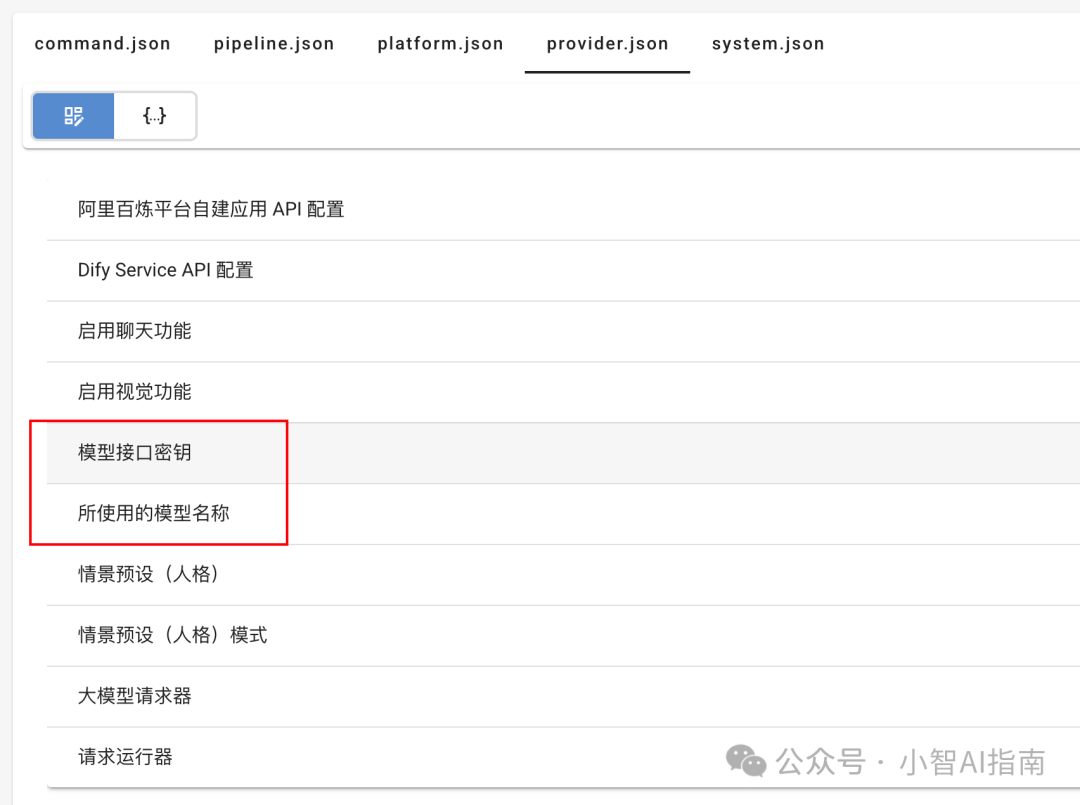Viewport: 1080px width, 805px height.
Task: Go to the system.json tab
Action: pyautogui.click(x=768, y=44)
